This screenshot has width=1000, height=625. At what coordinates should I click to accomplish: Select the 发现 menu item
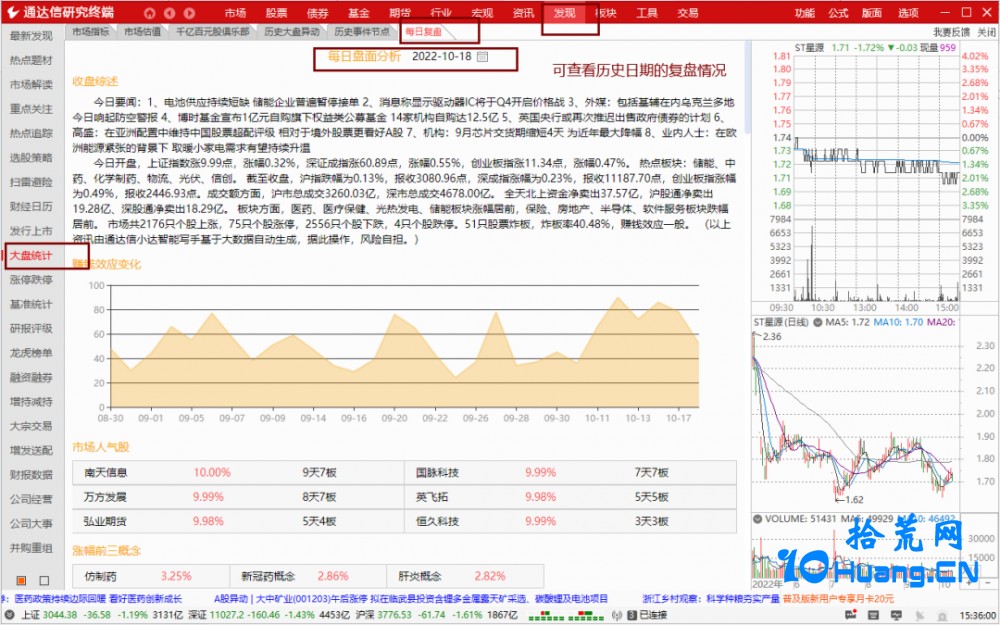(x=564, y=13)
